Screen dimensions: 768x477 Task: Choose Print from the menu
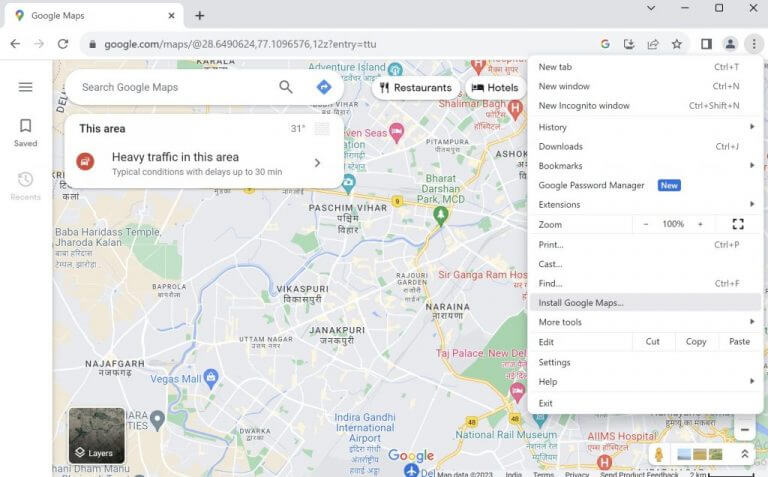[x=645, y=244]
